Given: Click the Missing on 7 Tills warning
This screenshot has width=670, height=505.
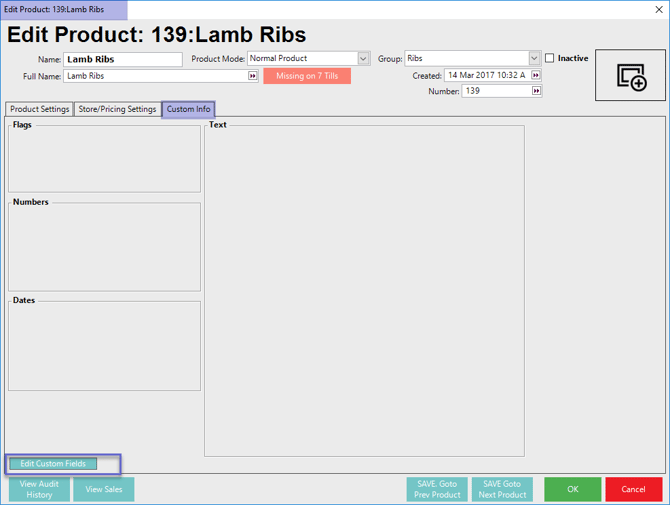Looking at the screenshot, I should [307, 76].
